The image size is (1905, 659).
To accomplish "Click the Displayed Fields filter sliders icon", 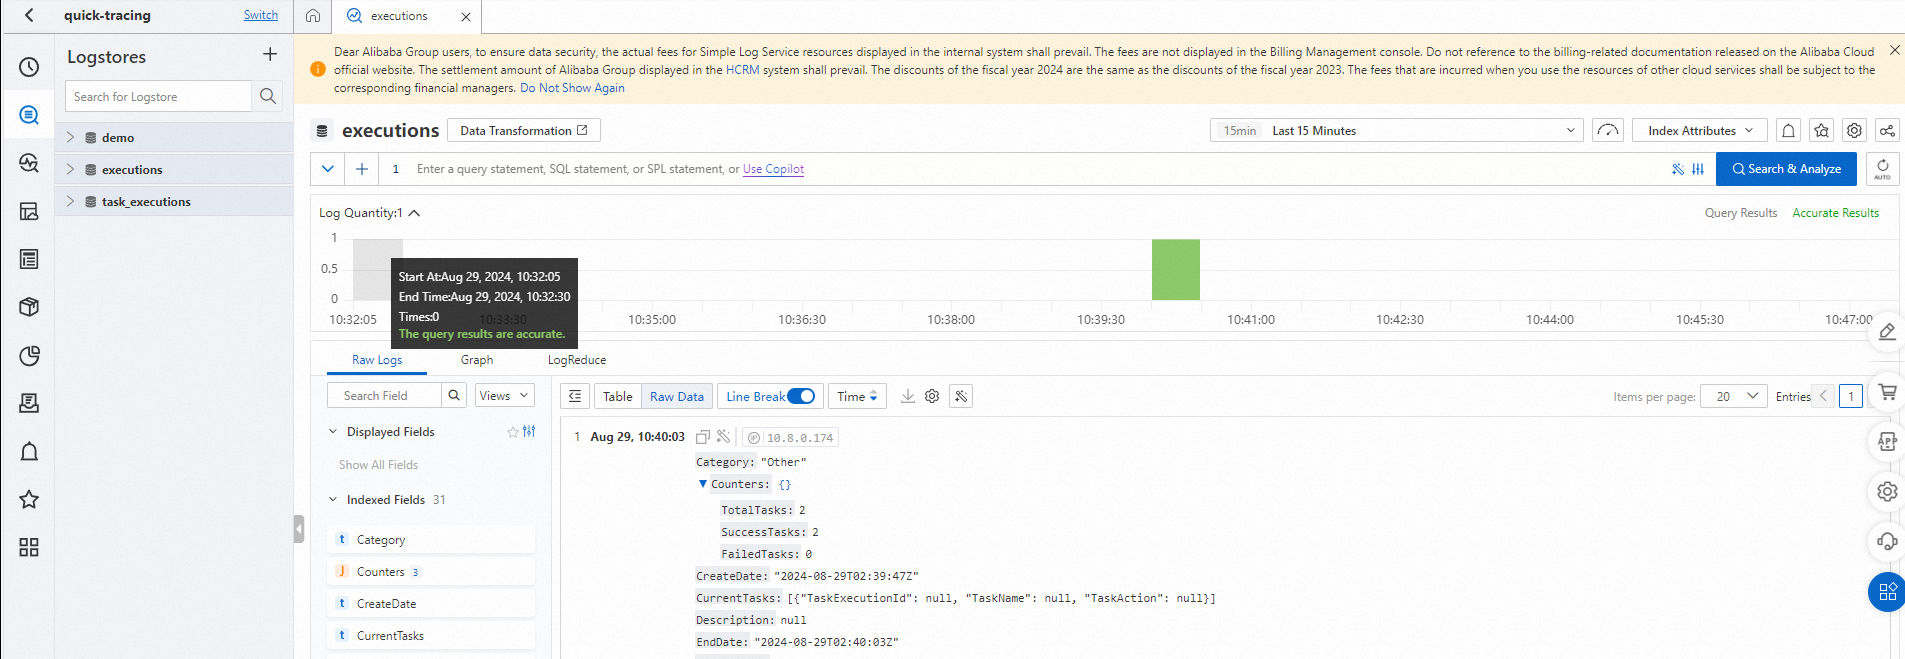I will coord(529,431).
